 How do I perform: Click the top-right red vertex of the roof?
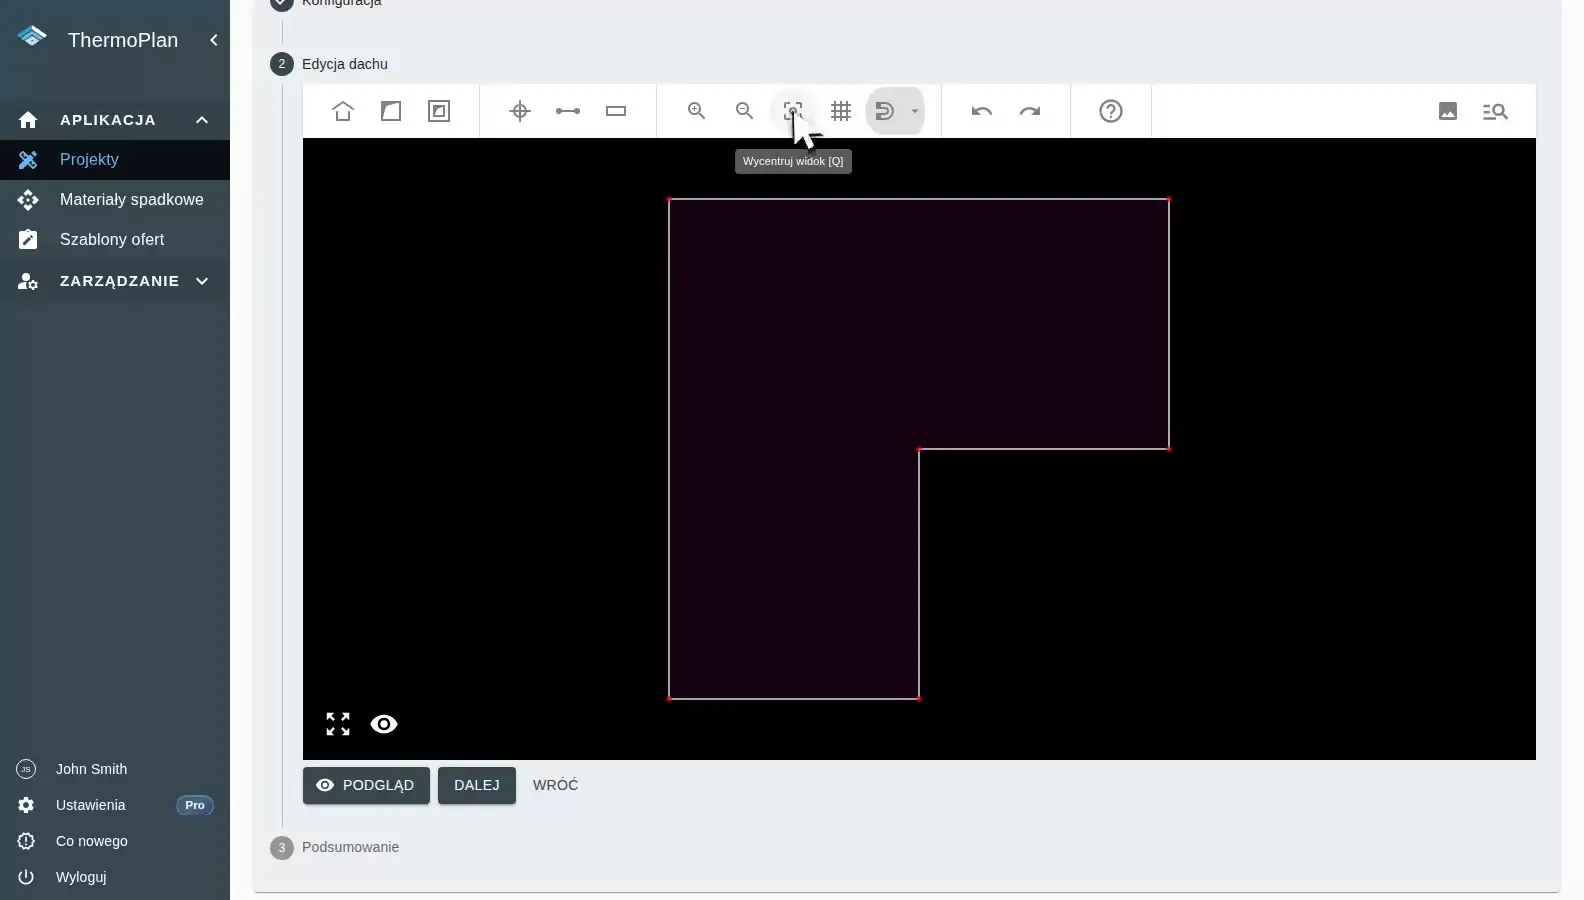[x=1169, y=199]
